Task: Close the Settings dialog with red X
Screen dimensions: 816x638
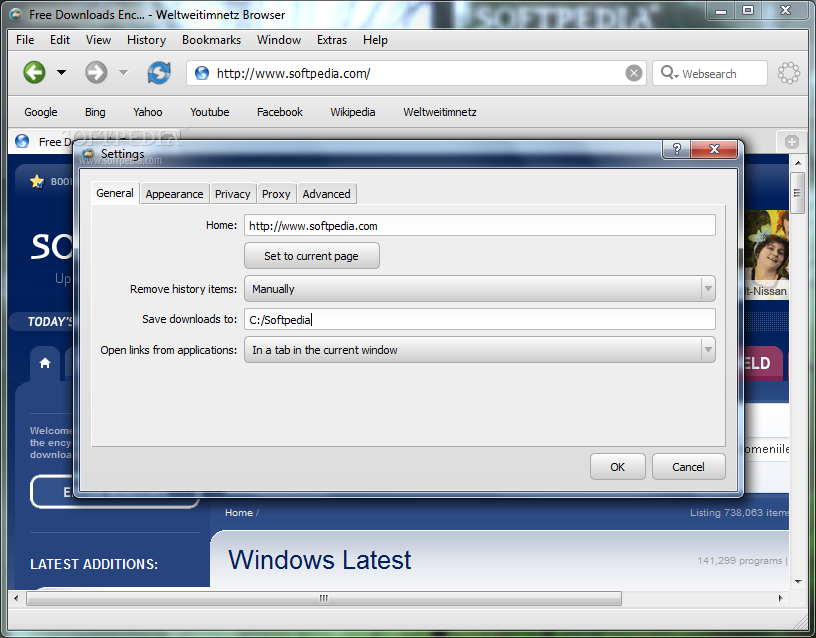Action: pyautogui.click(x=715, y=149)
